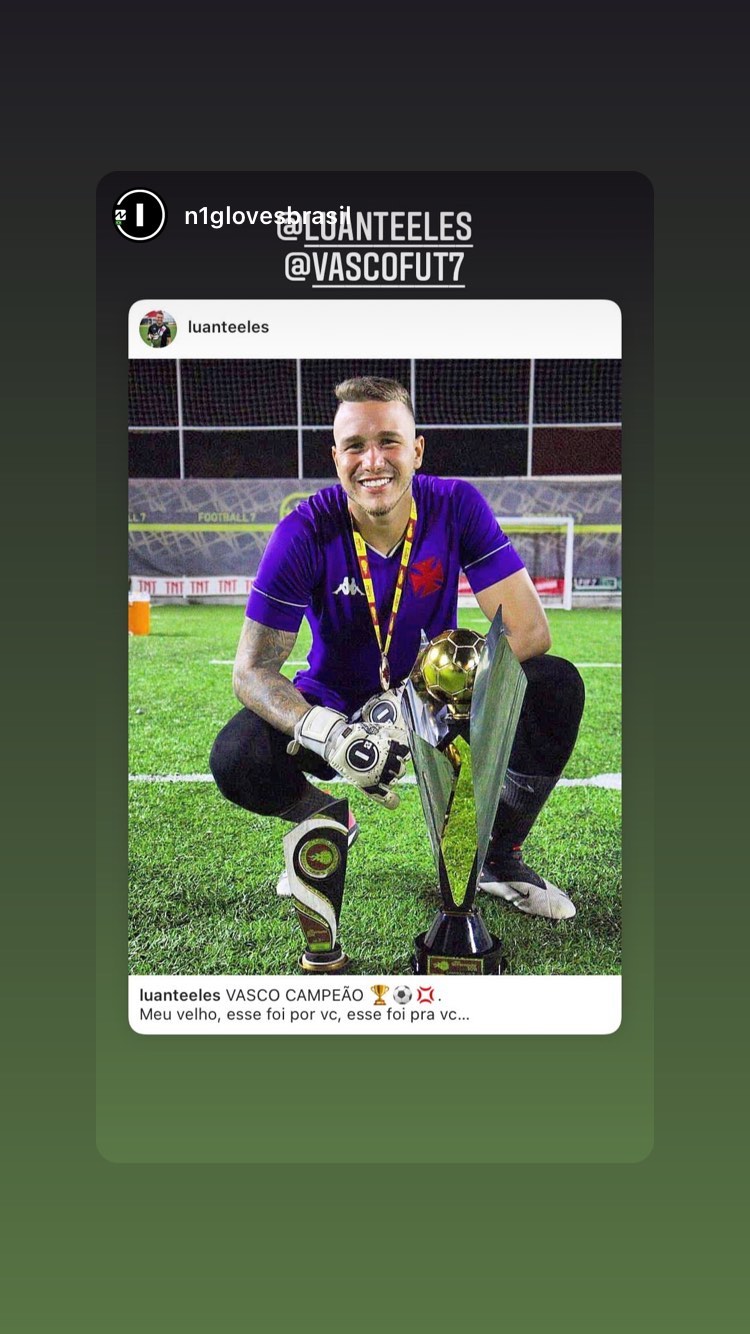Click the red Vasco crest on jersey

428,577
